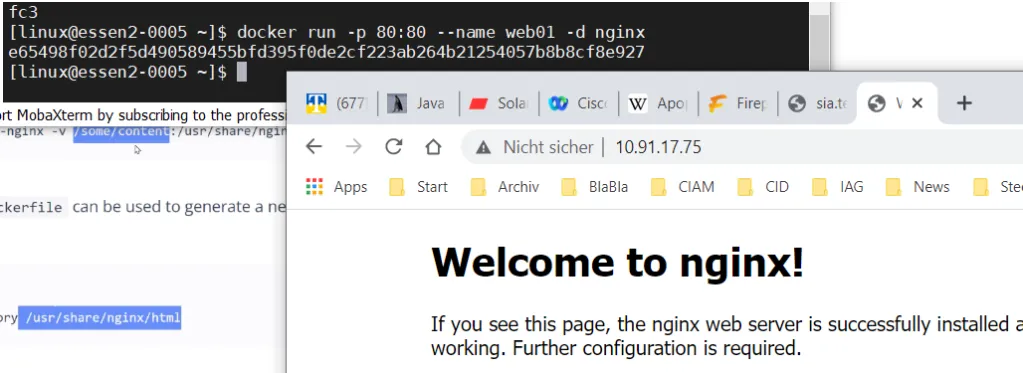Click the container ID output line in terminal

pyautogui.click(x=327, y=52)
